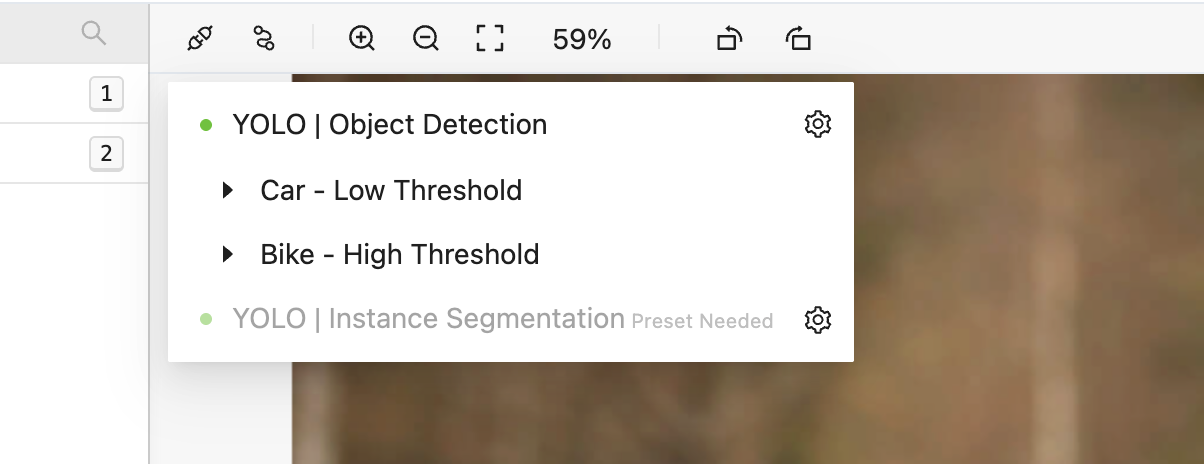Viewport: 1204px width, 464px height.
Task: Toggle faded status dot of Instance Segmentation
Action: coord(206,320)
